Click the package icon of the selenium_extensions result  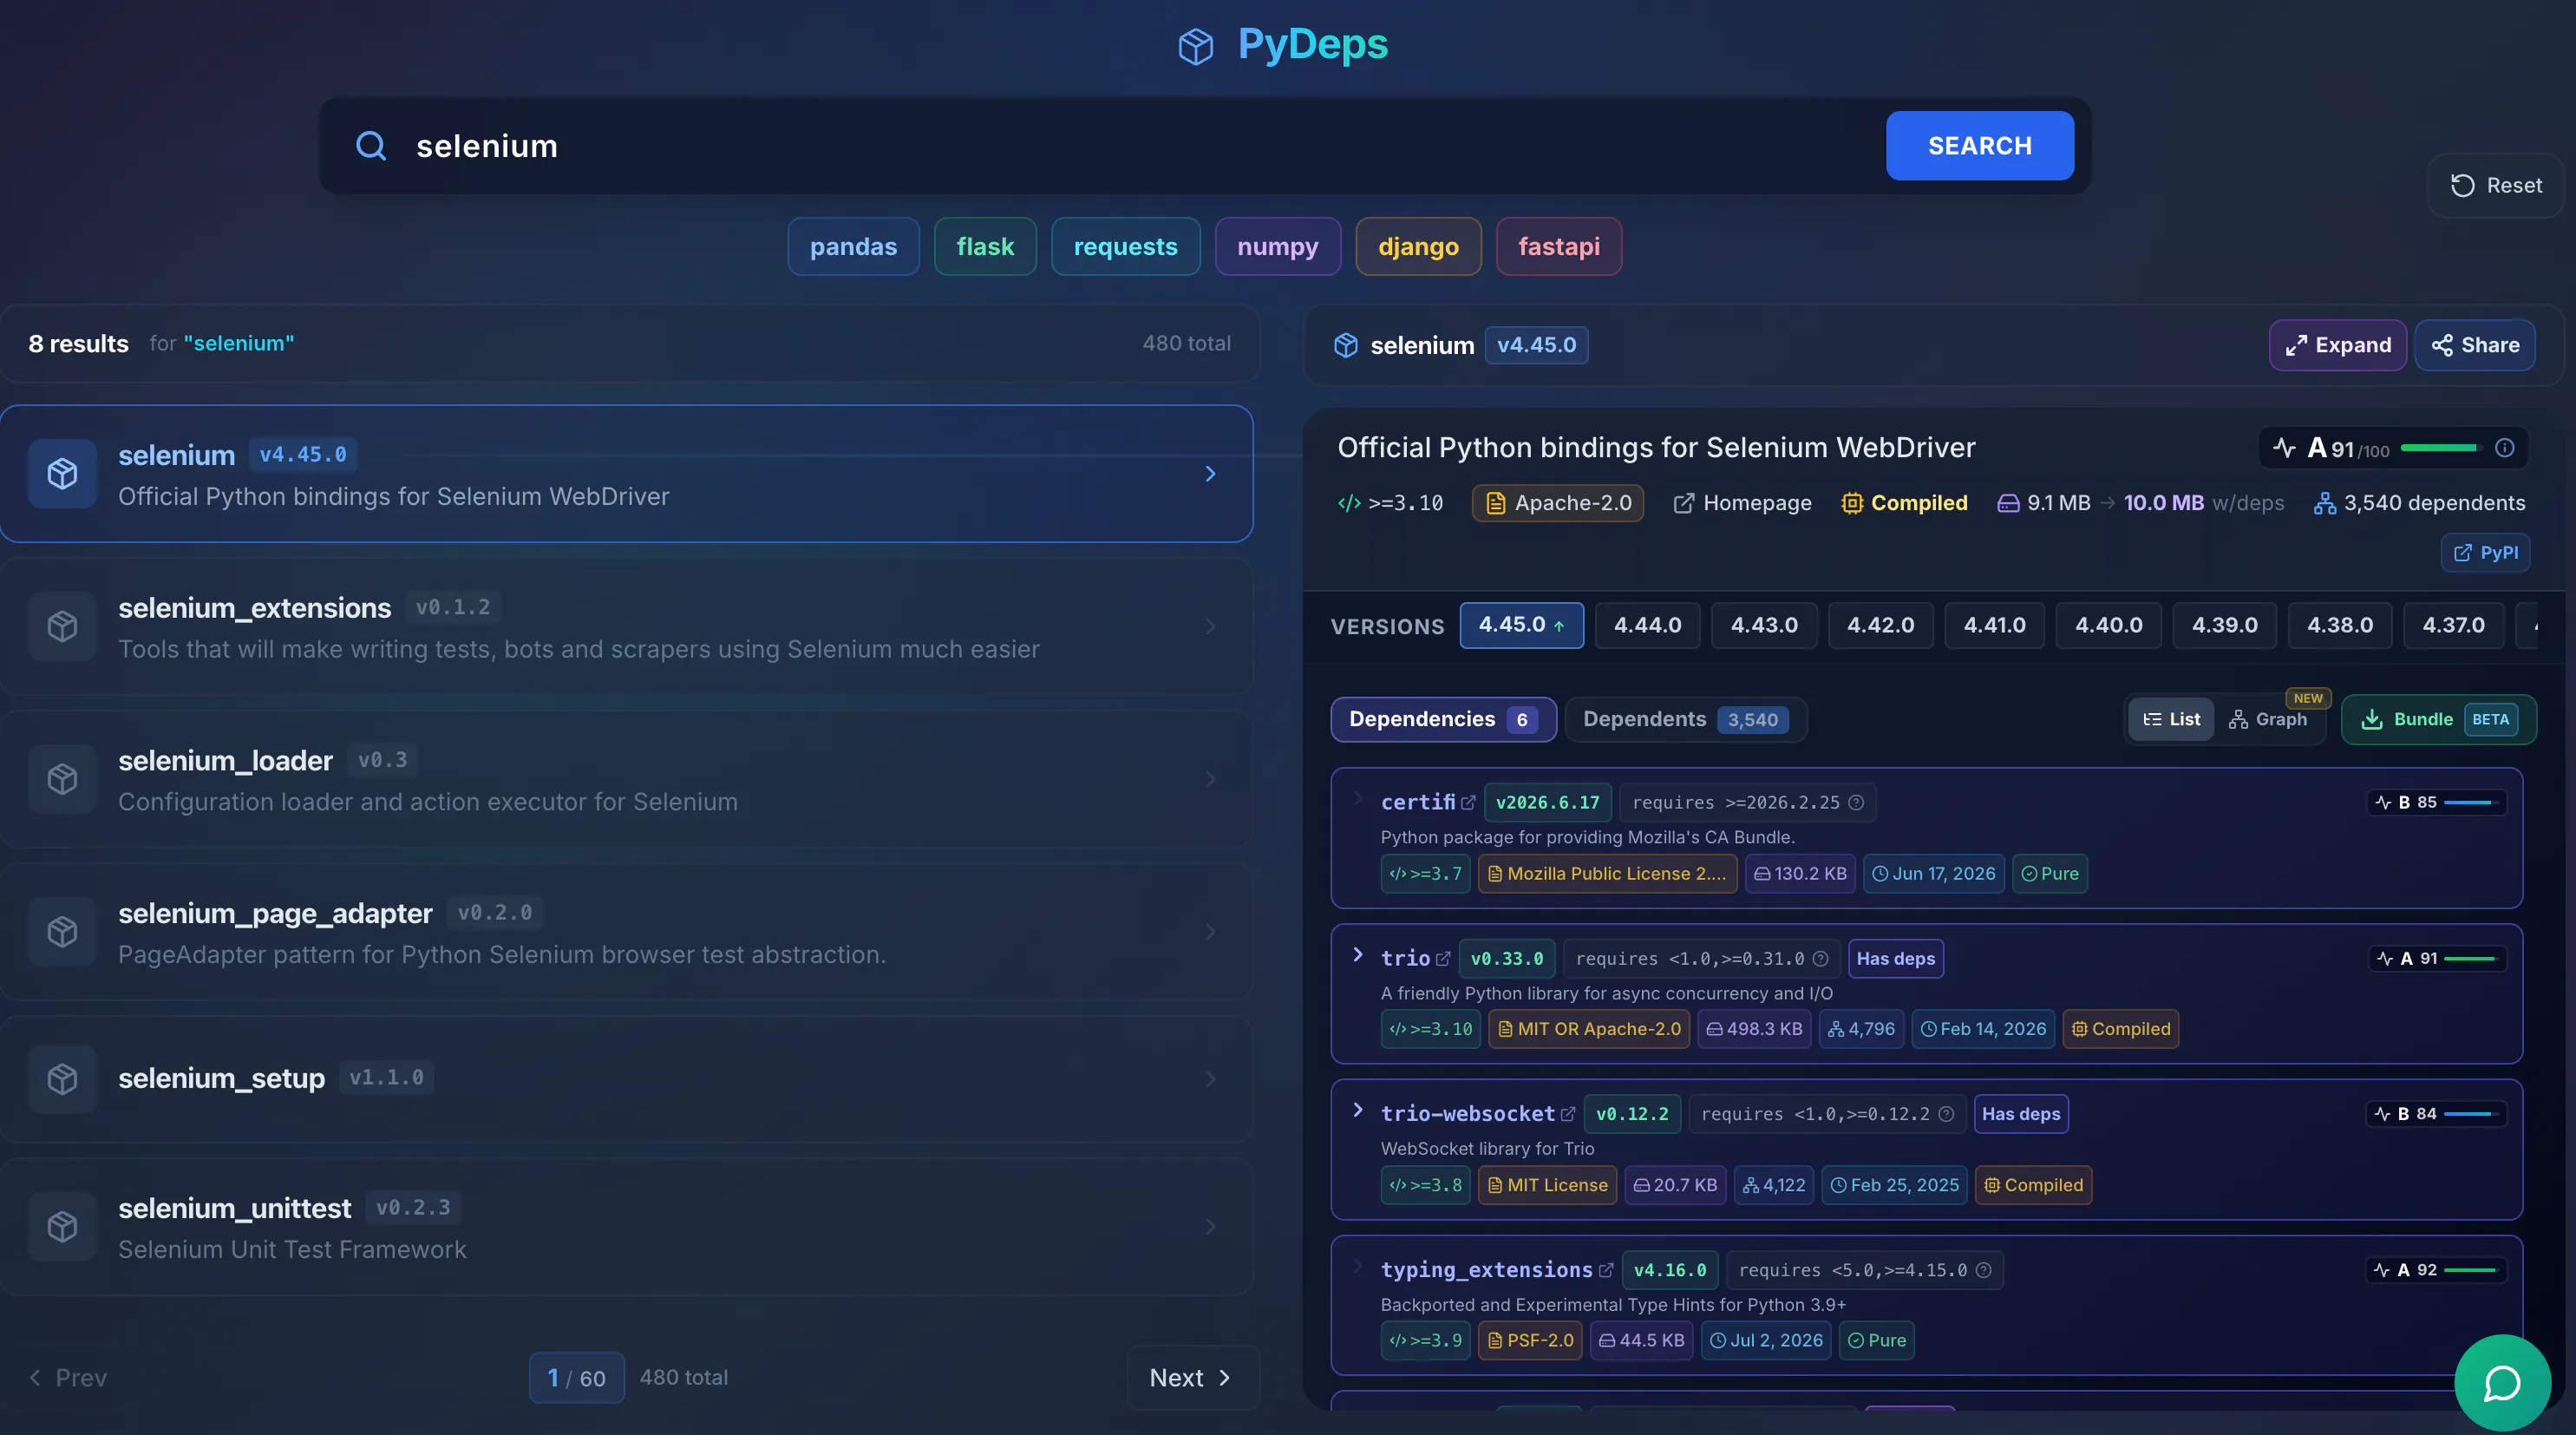click(x=62, y=626)
